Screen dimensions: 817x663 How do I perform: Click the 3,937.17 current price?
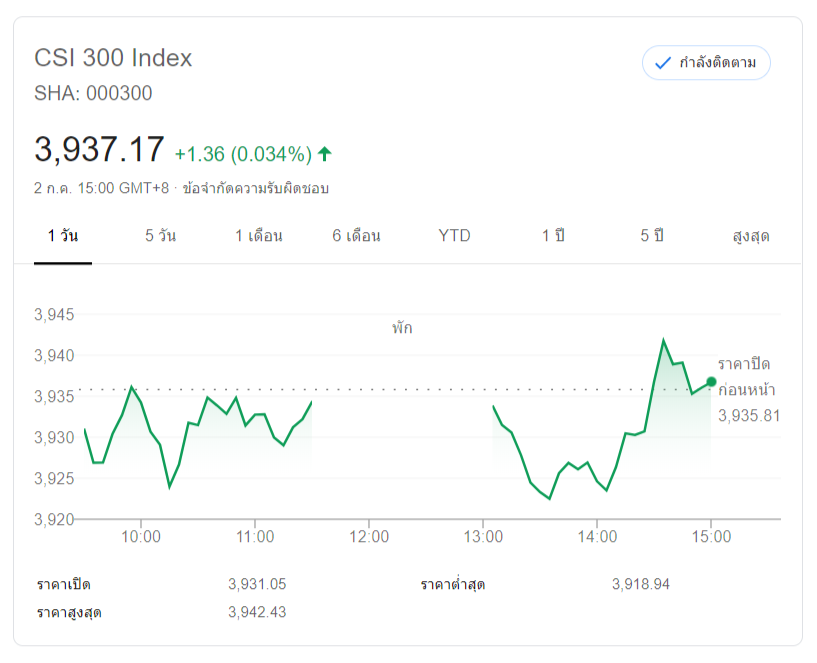[x=99, y=150]
